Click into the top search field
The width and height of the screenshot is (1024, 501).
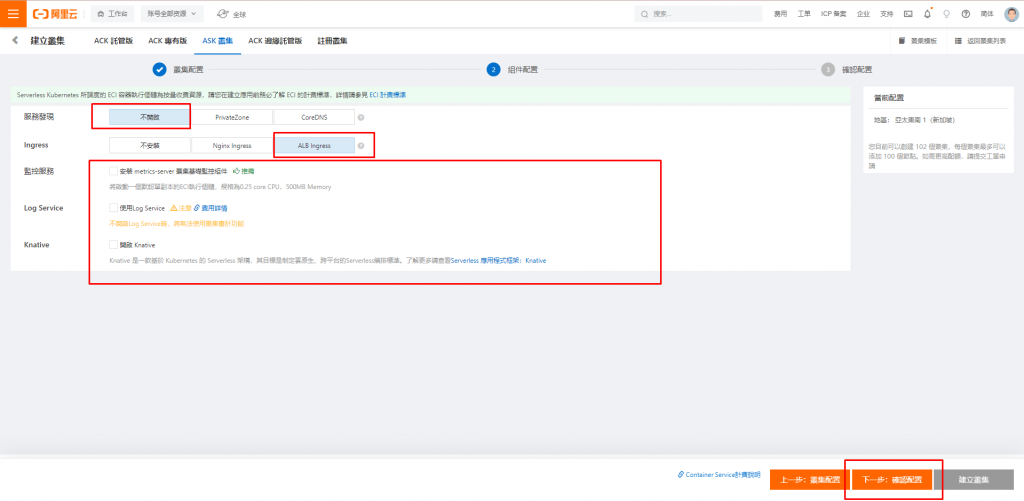(x=698, y=14)
